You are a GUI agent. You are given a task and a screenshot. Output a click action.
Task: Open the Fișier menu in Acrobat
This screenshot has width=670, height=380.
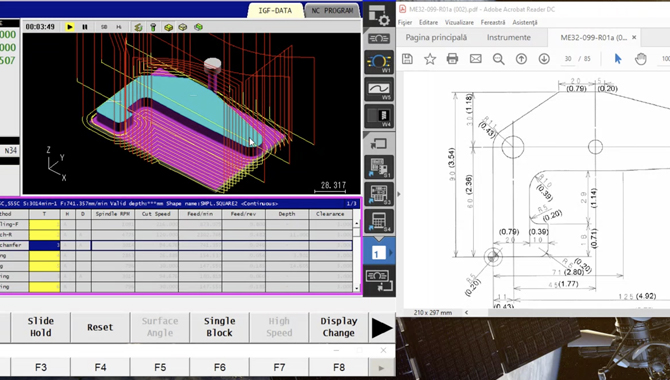[405, 22]
